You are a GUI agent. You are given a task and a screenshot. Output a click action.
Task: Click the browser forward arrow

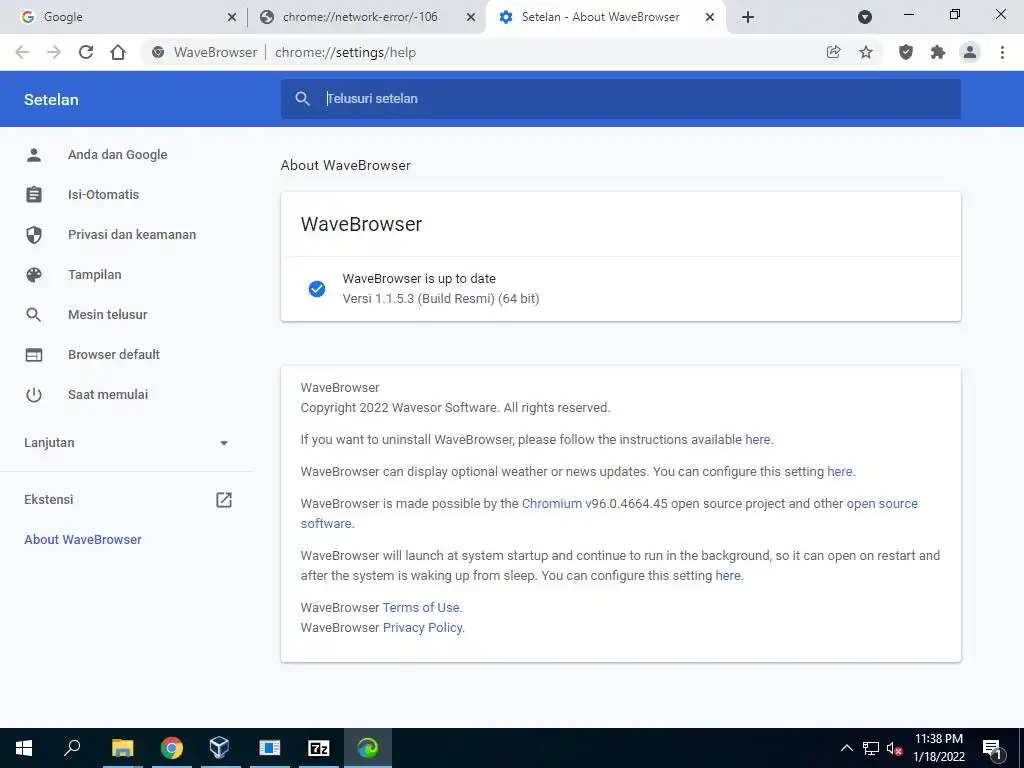coord(54,52)
